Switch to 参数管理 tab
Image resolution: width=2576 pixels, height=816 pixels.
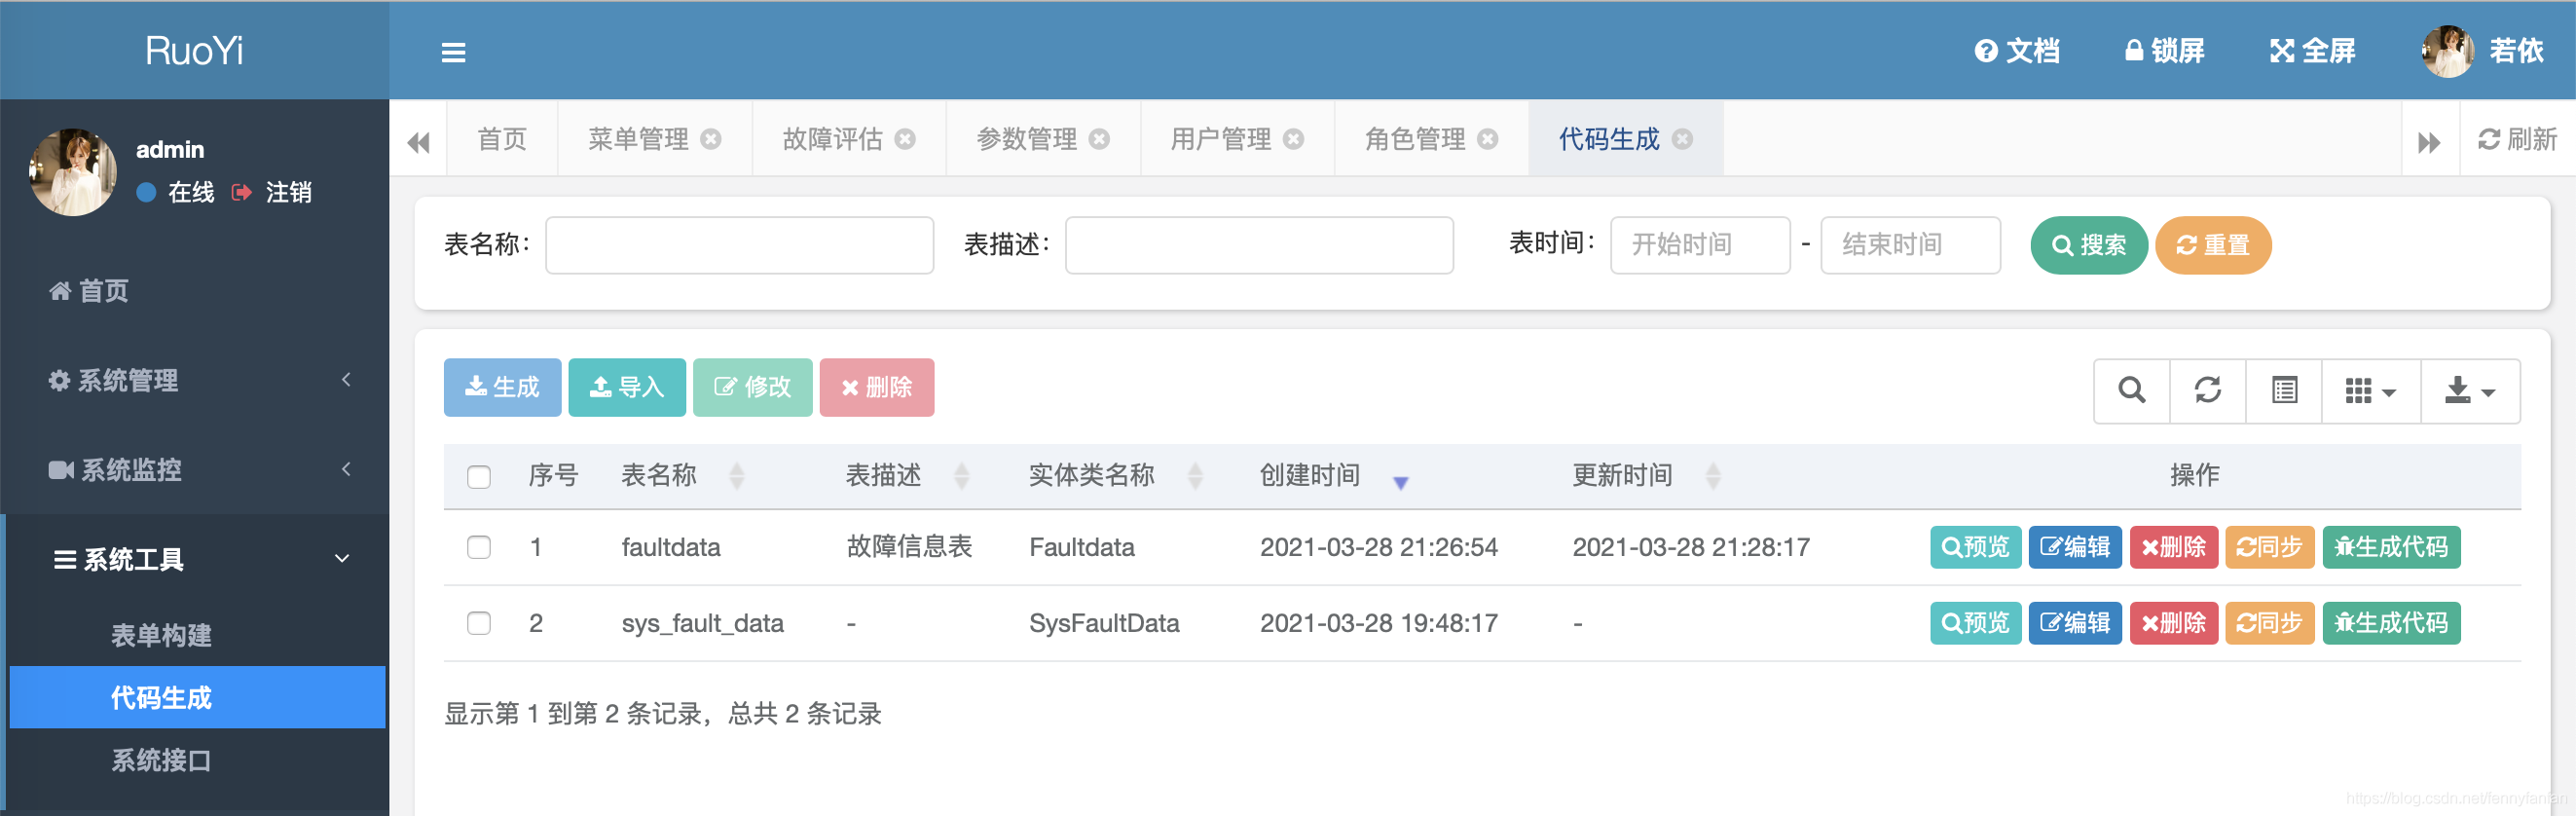click(1026, 139)
